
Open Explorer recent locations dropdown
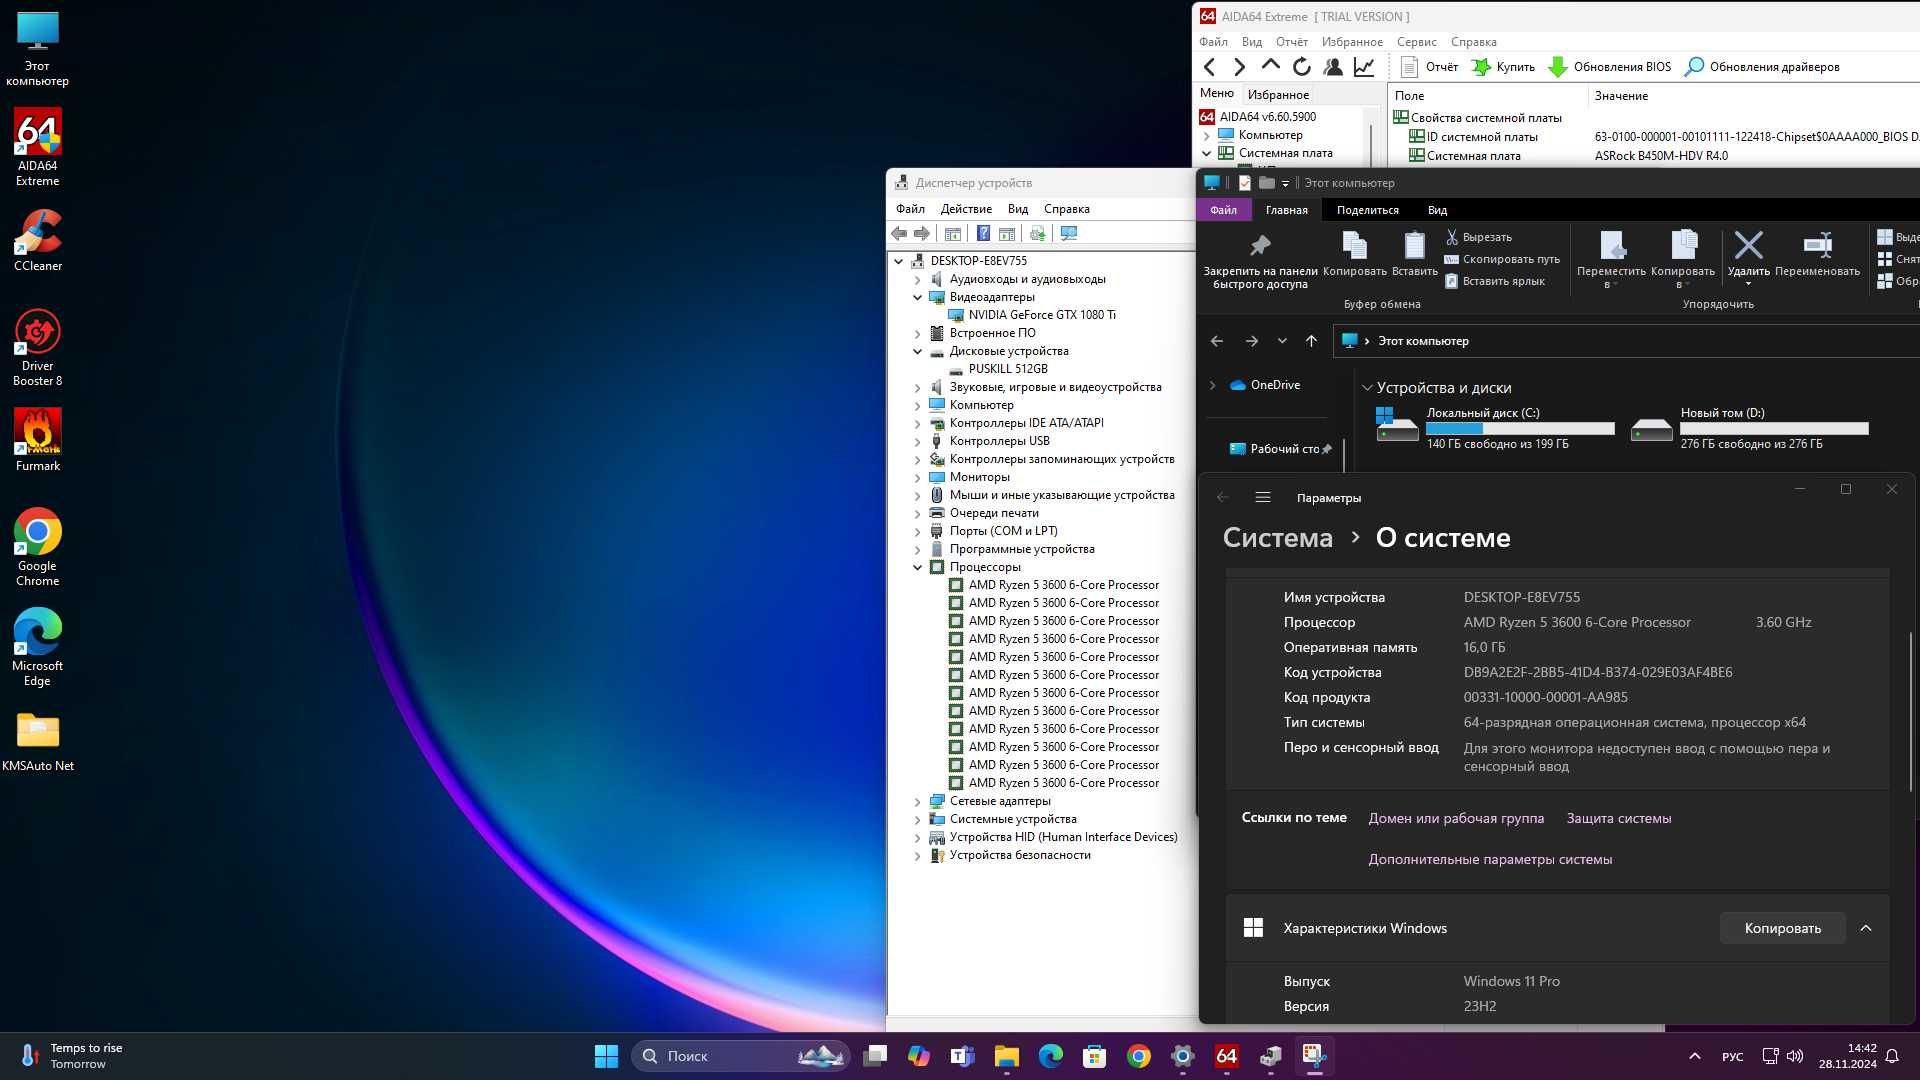pos(1282,341)
